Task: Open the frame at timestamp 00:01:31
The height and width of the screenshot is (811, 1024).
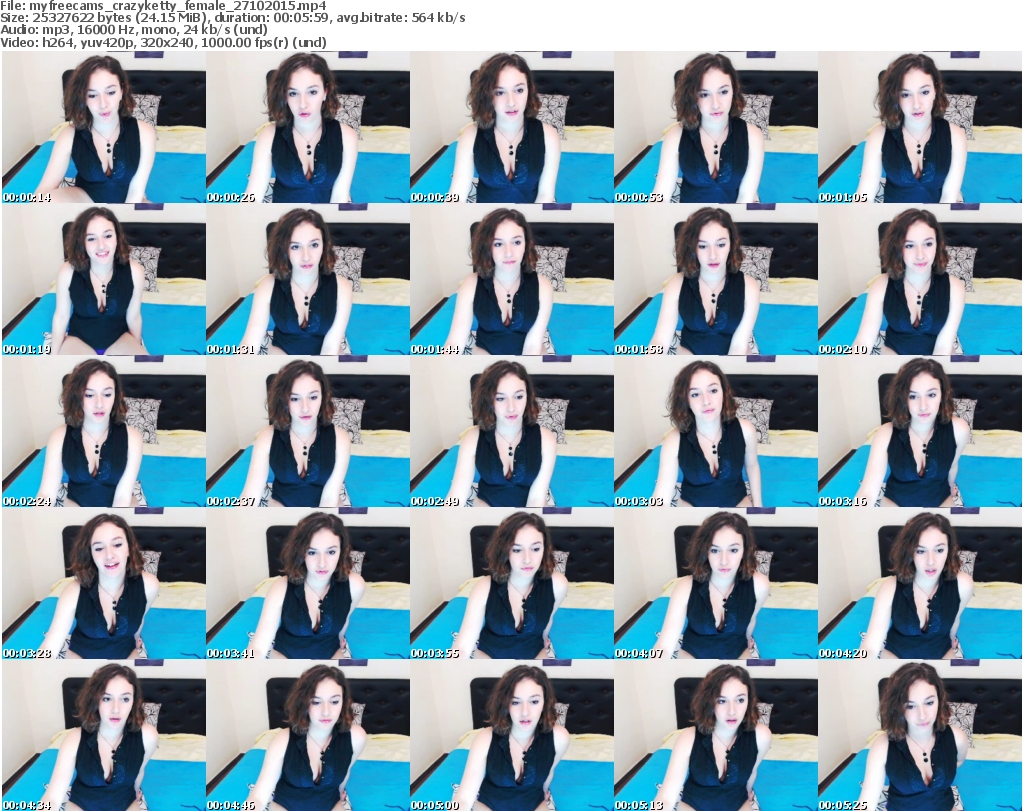Action: (x=308, y=279)
